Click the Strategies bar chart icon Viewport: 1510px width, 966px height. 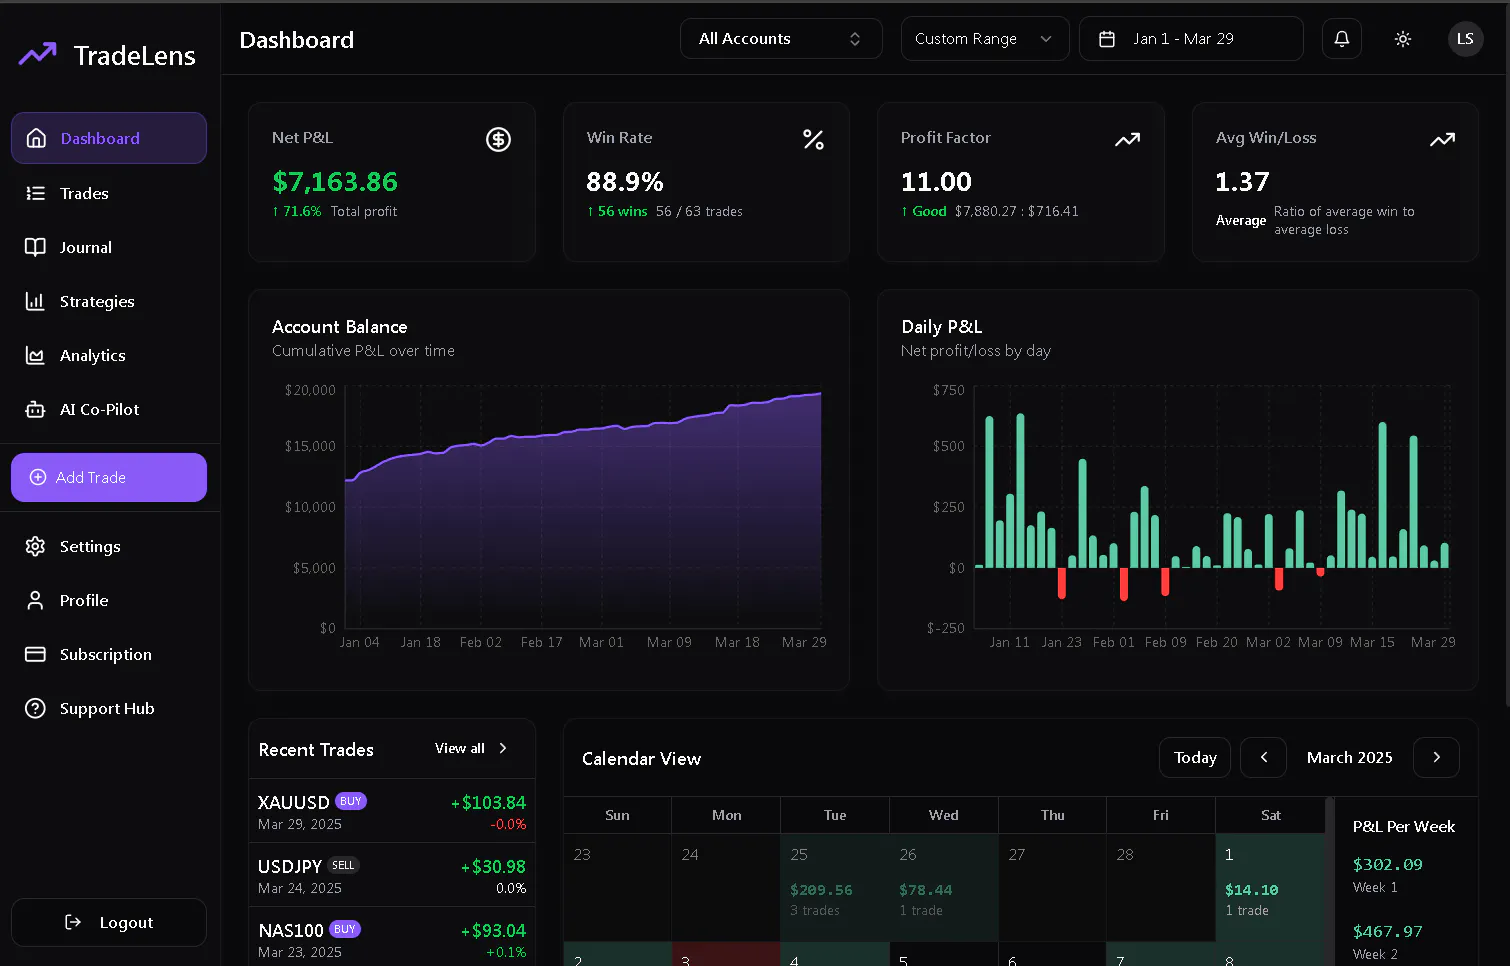click(36, 301)
